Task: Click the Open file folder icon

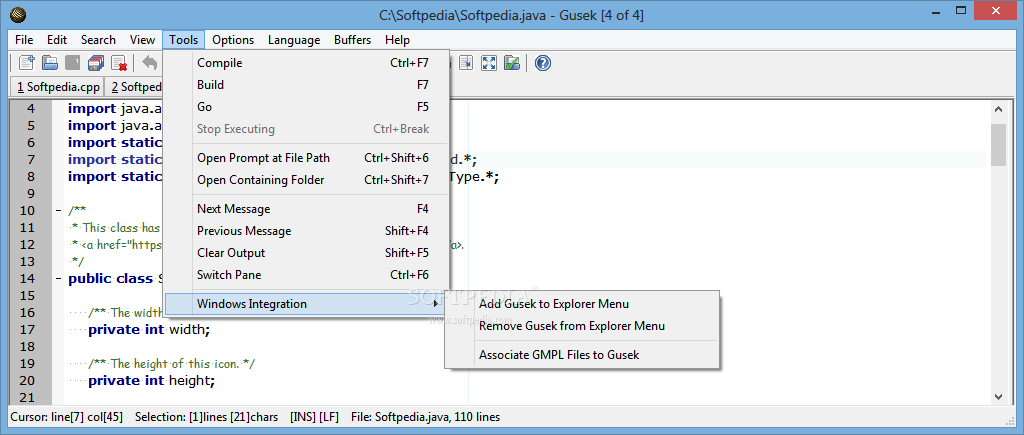Action: coord(50,63)
